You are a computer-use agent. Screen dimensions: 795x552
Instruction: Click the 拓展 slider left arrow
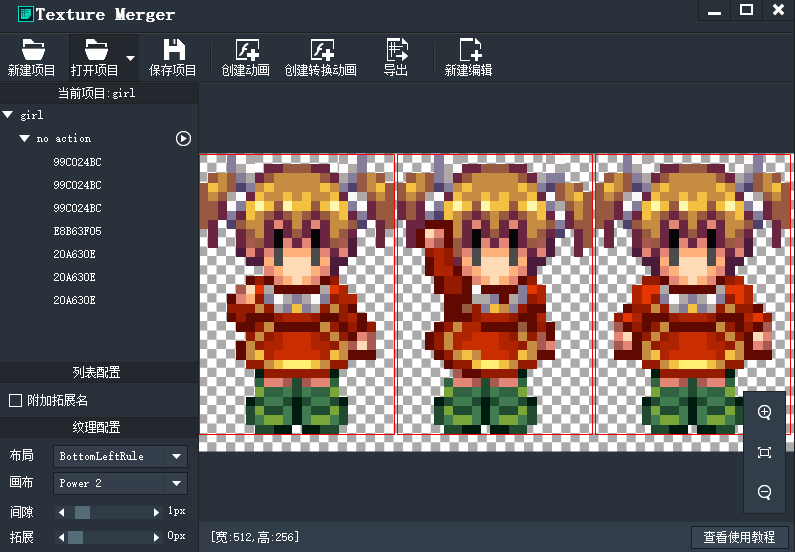61,537
